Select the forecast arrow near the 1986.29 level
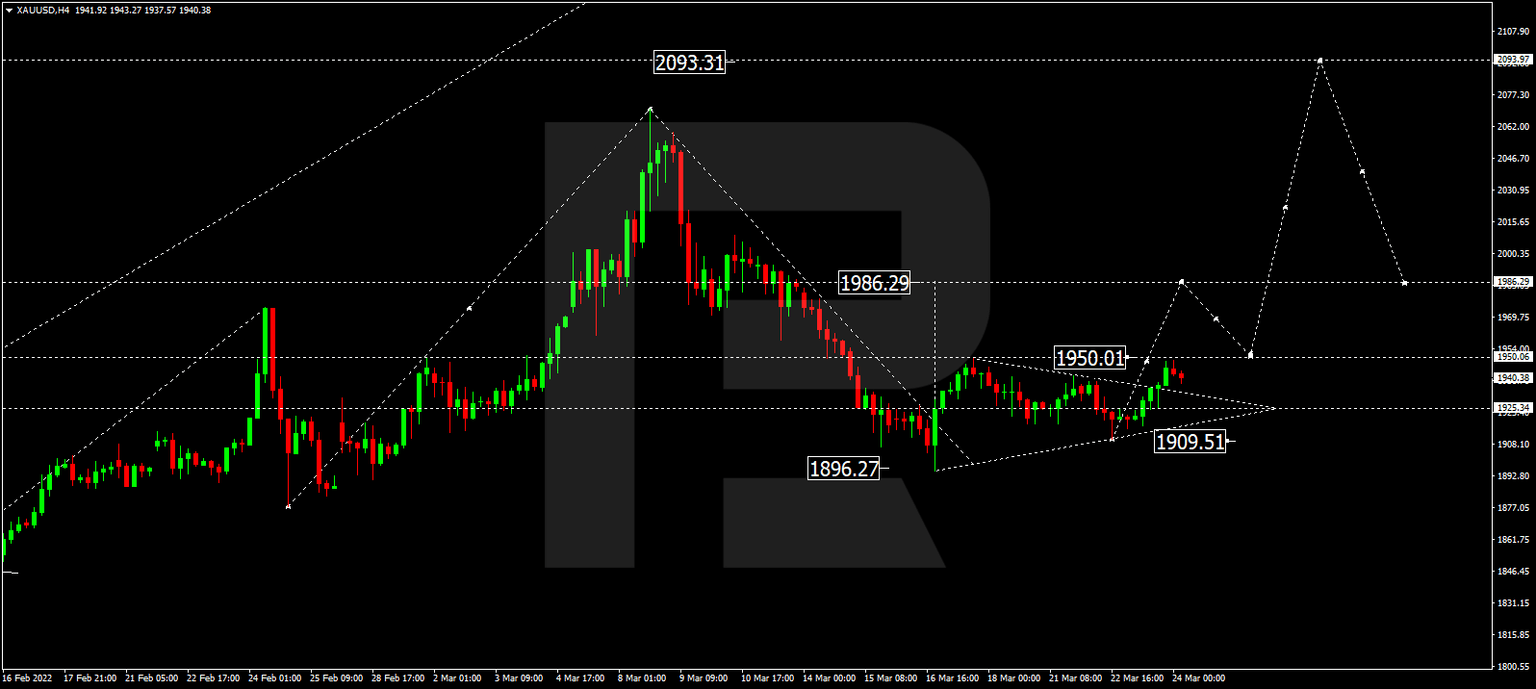 1181,282
